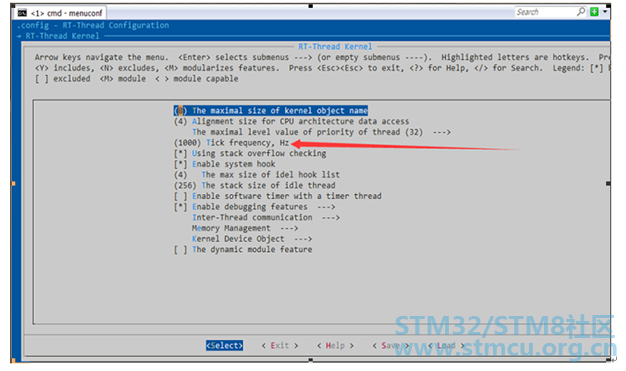The height and width of the screenshot is (371, 626).
Task: Click the Help button
Action: click(335, 345)
